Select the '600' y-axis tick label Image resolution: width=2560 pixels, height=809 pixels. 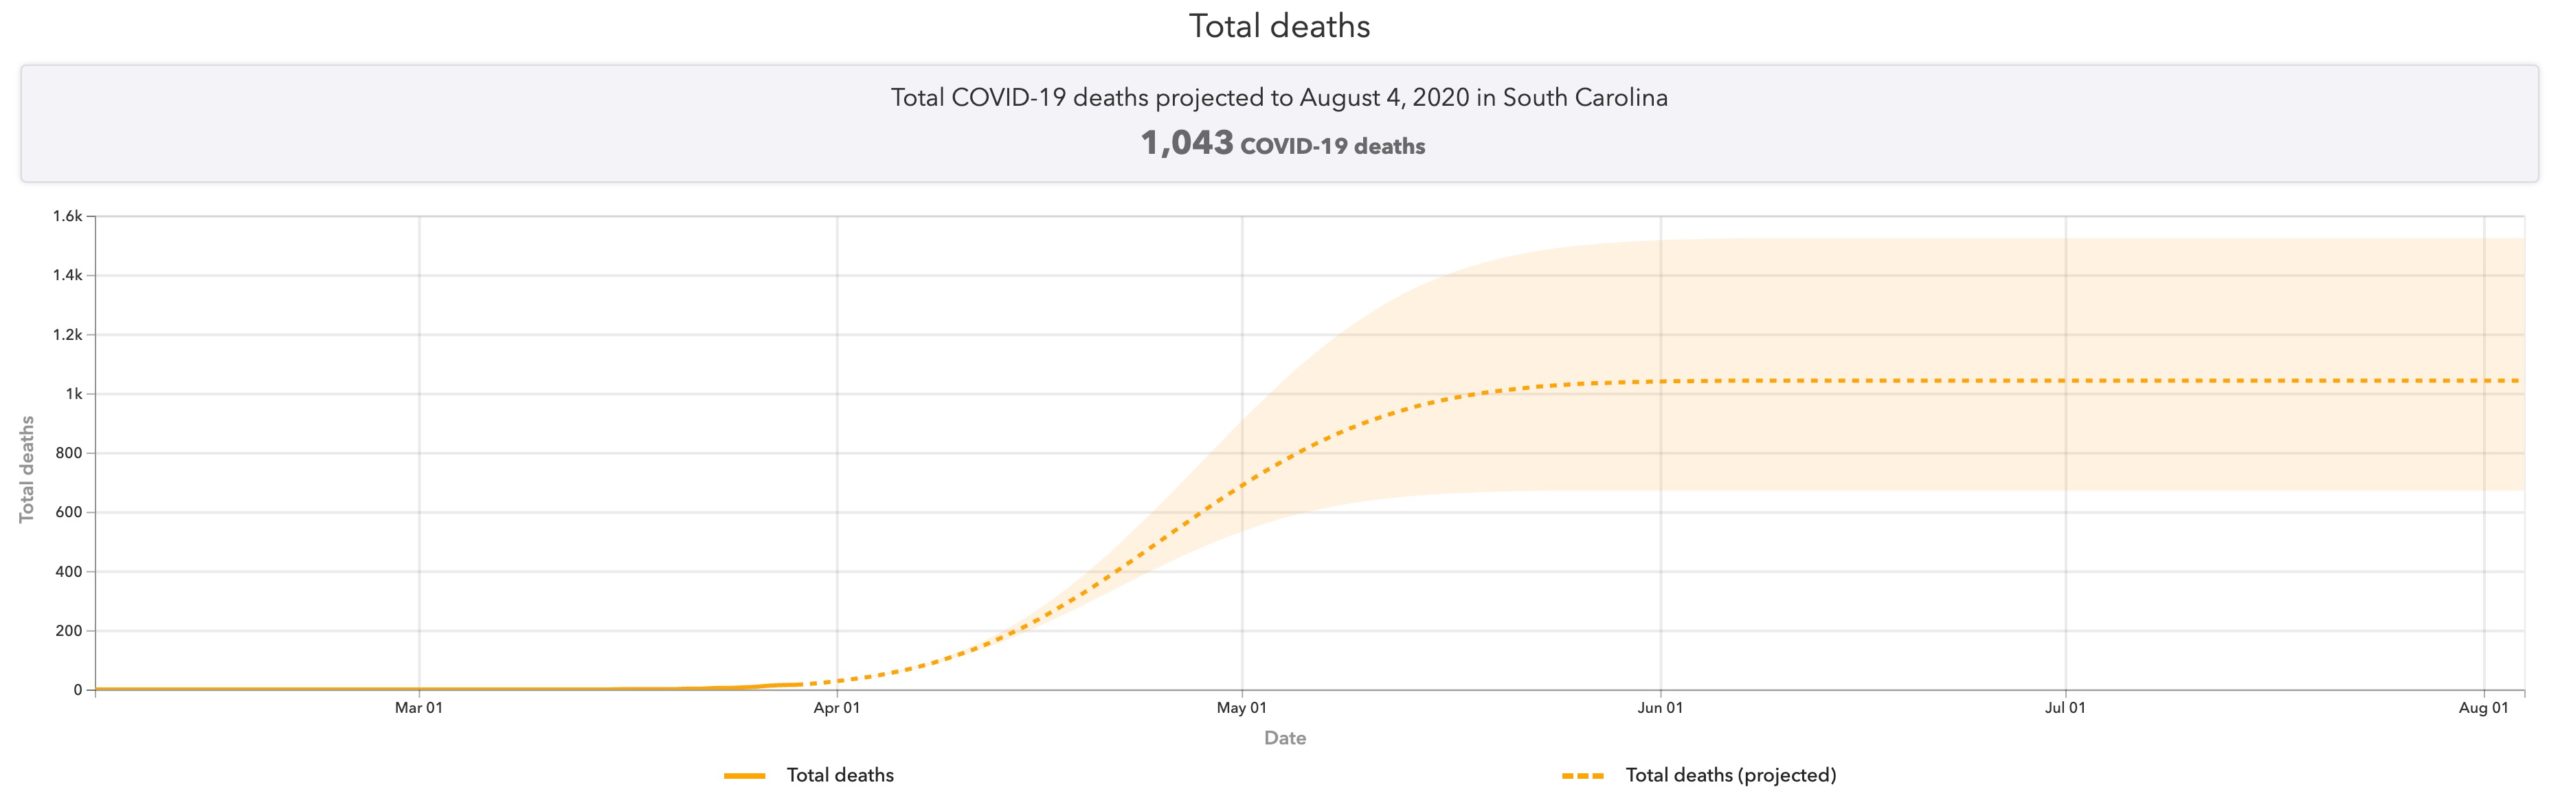(69, 512)
